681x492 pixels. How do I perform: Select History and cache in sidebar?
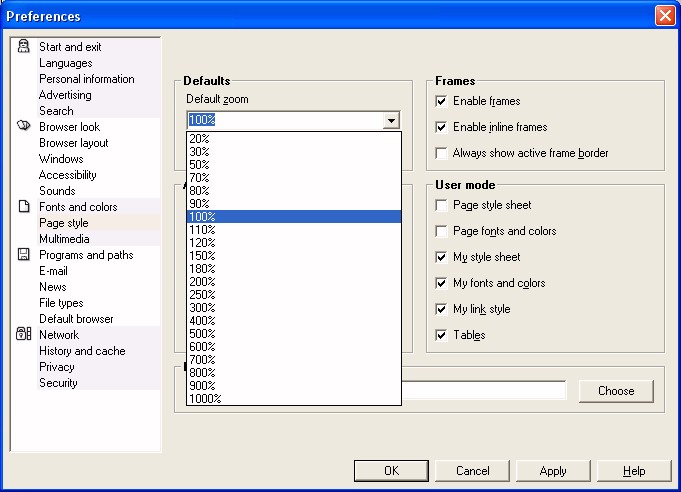pyautogui.click(x=82, y=351)
